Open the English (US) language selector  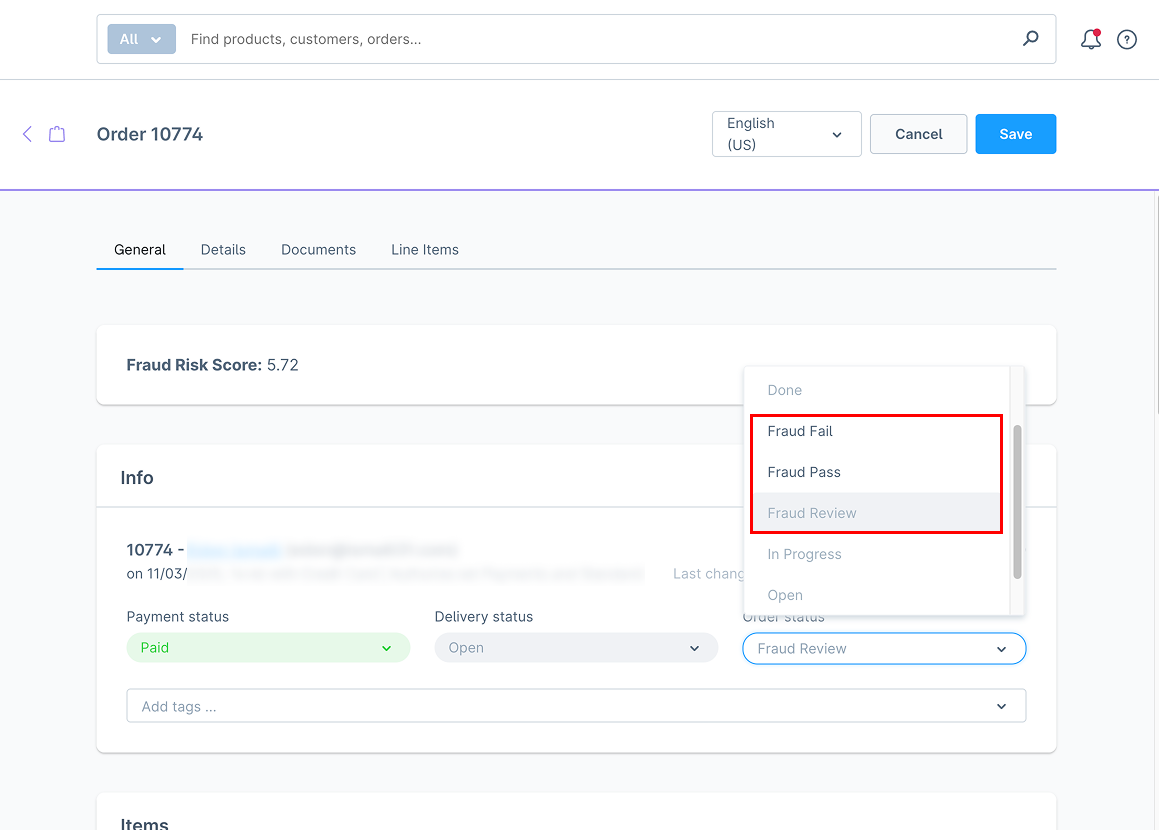pyautogui.click(x=786, y=134)
